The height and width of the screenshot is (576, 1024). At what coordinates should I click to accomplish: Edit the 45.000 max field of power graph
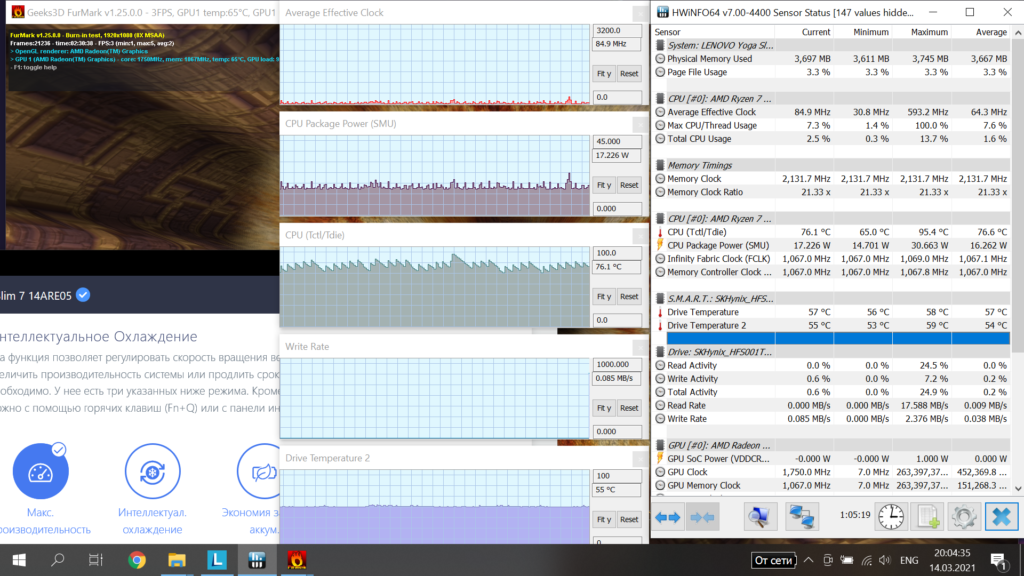tap(616, 142)
